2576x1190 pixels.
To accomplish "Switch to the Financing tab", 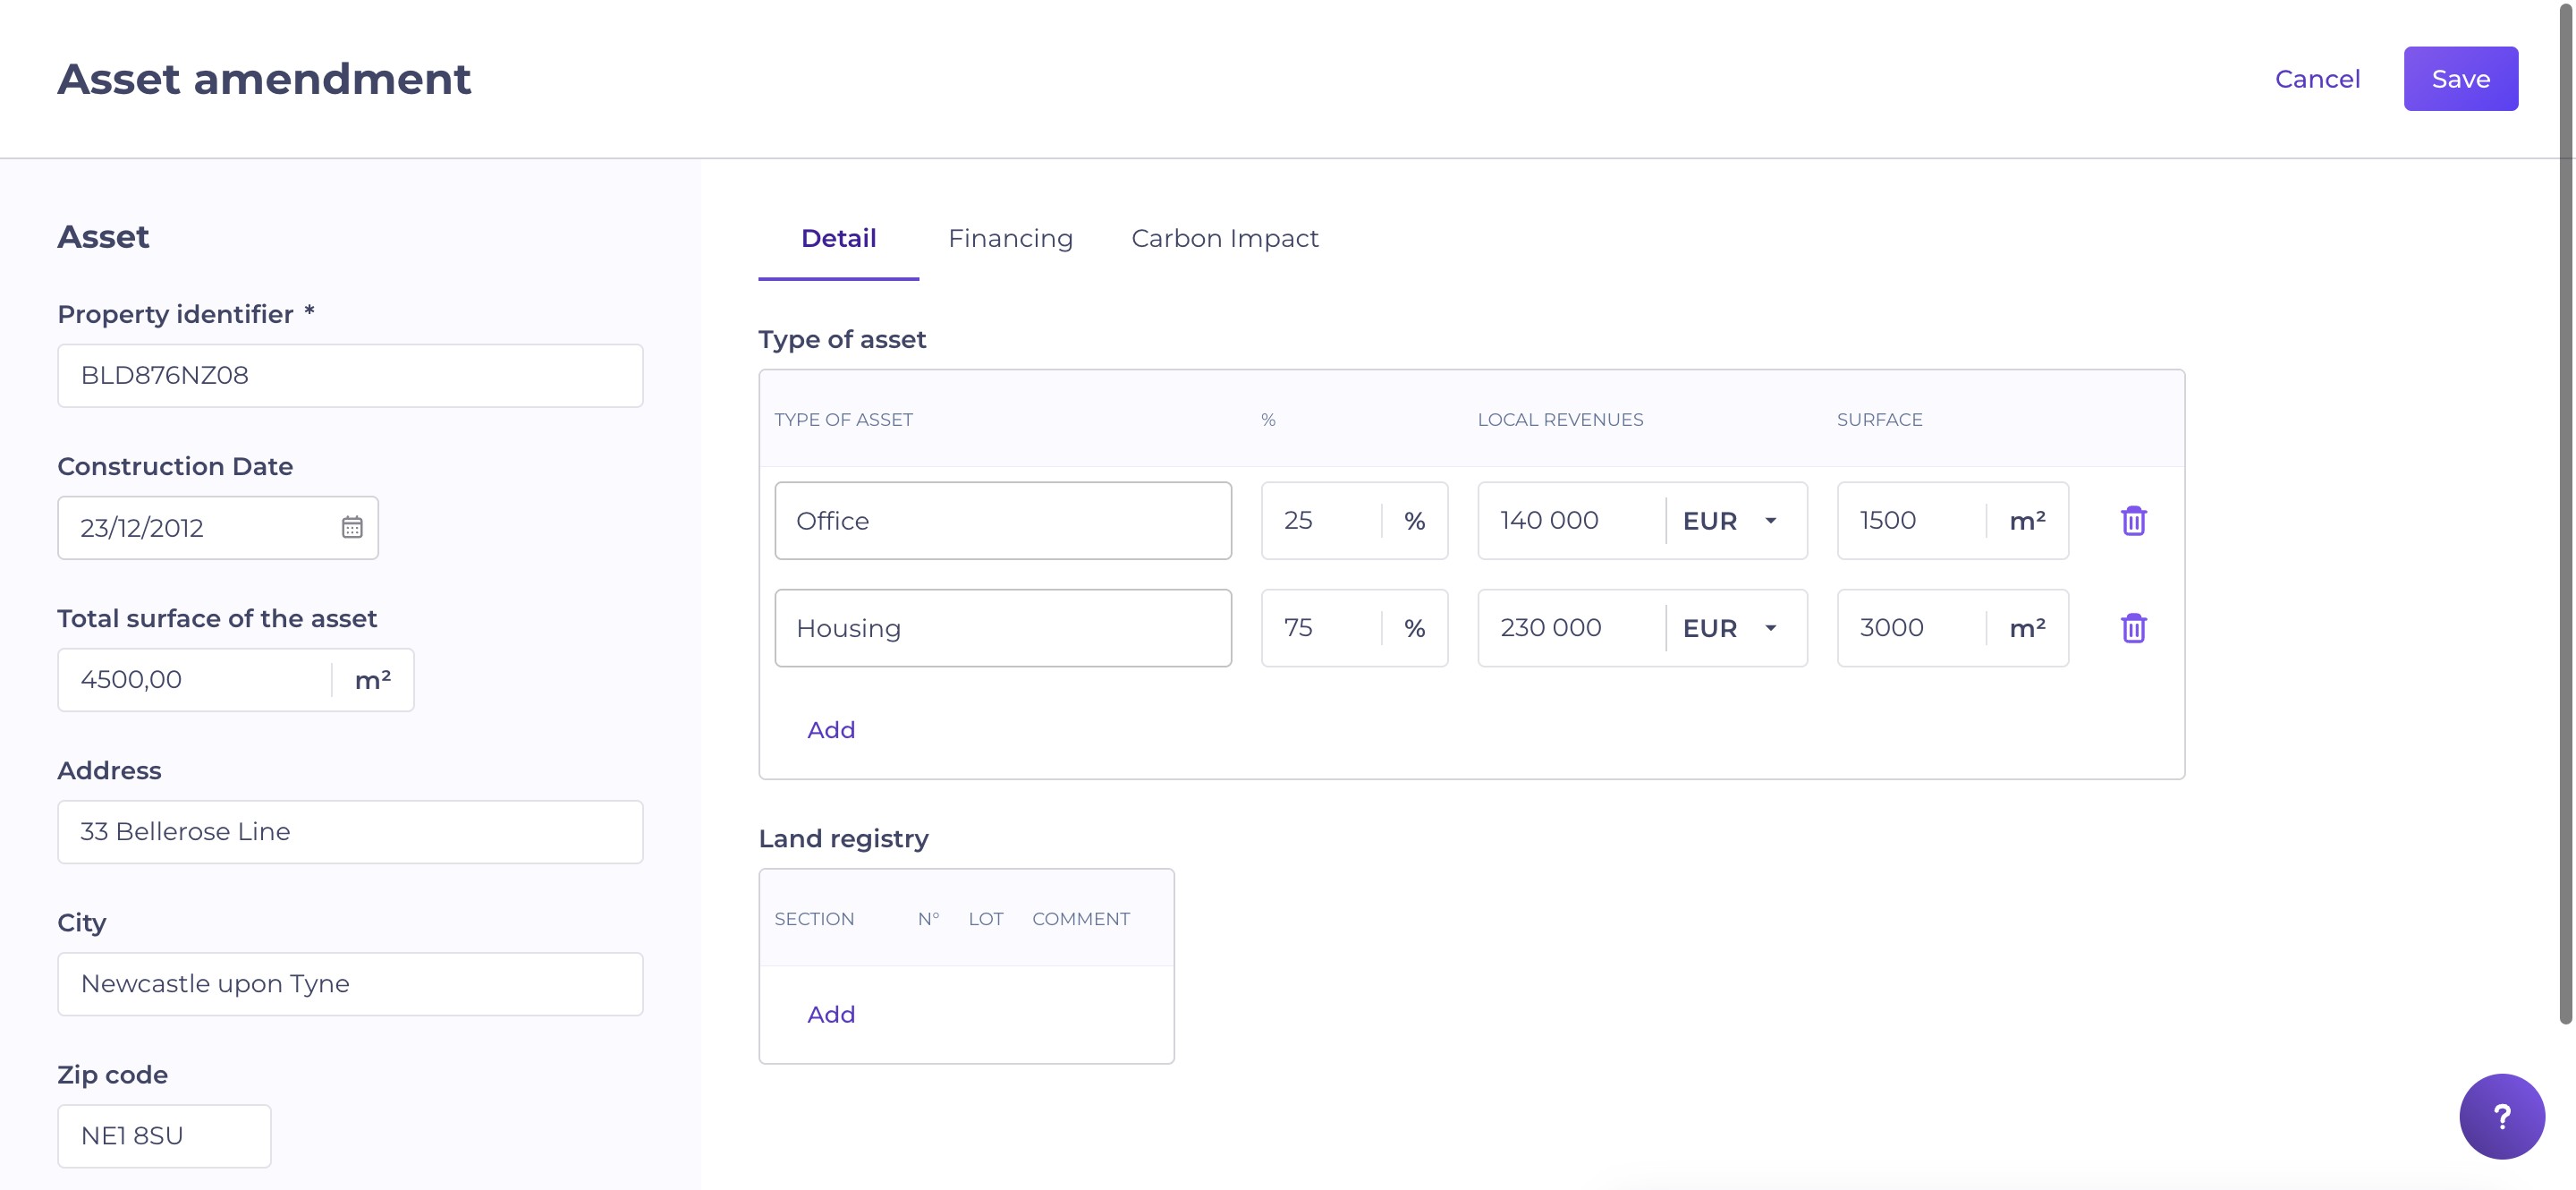I will tap(1010, 238).
